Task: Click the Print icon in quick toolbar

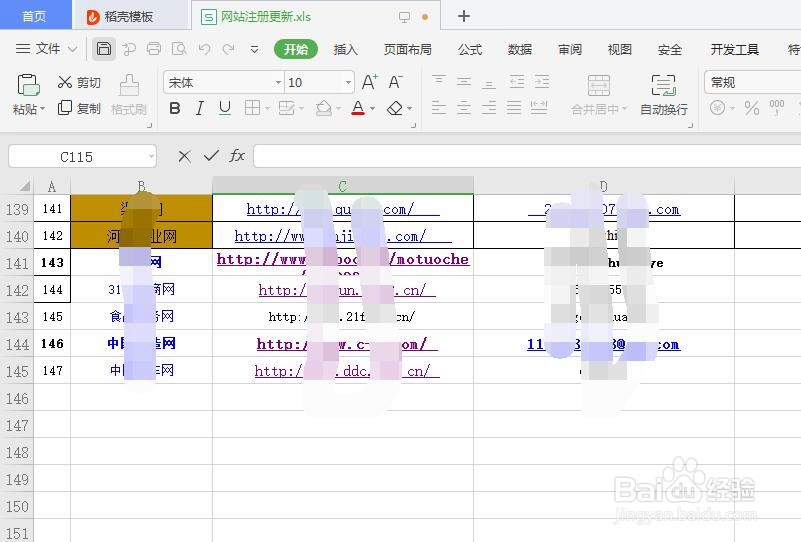Action: click(x=154, y=49)
